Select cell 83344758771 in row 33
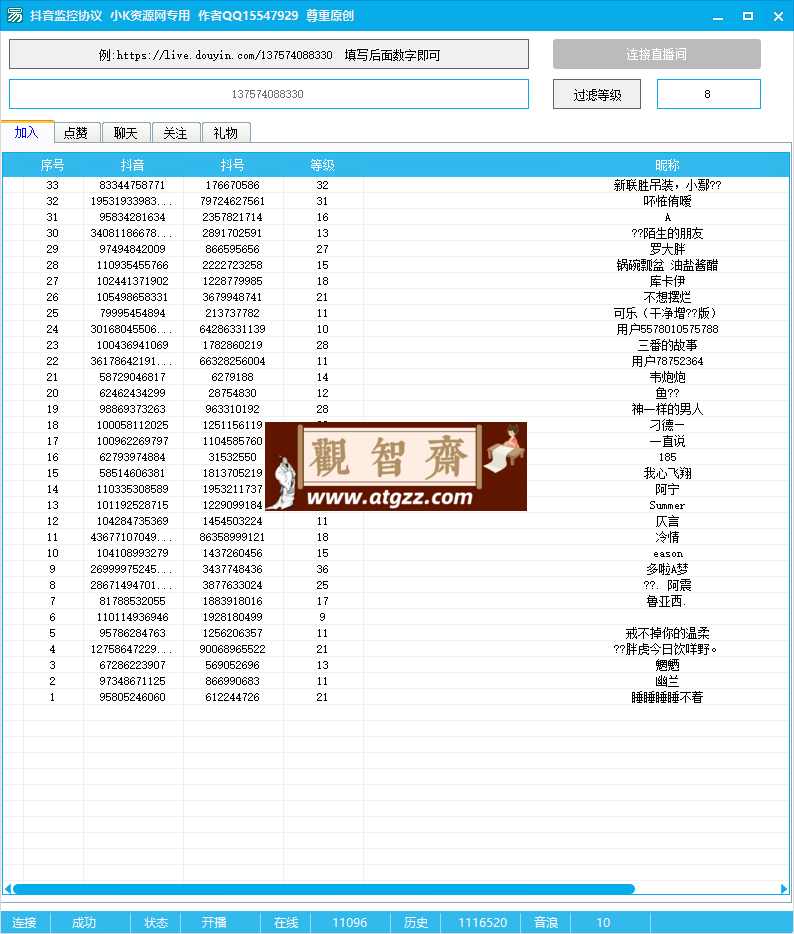The width and height of the screenshot is (794, 934). pos(132,185)
